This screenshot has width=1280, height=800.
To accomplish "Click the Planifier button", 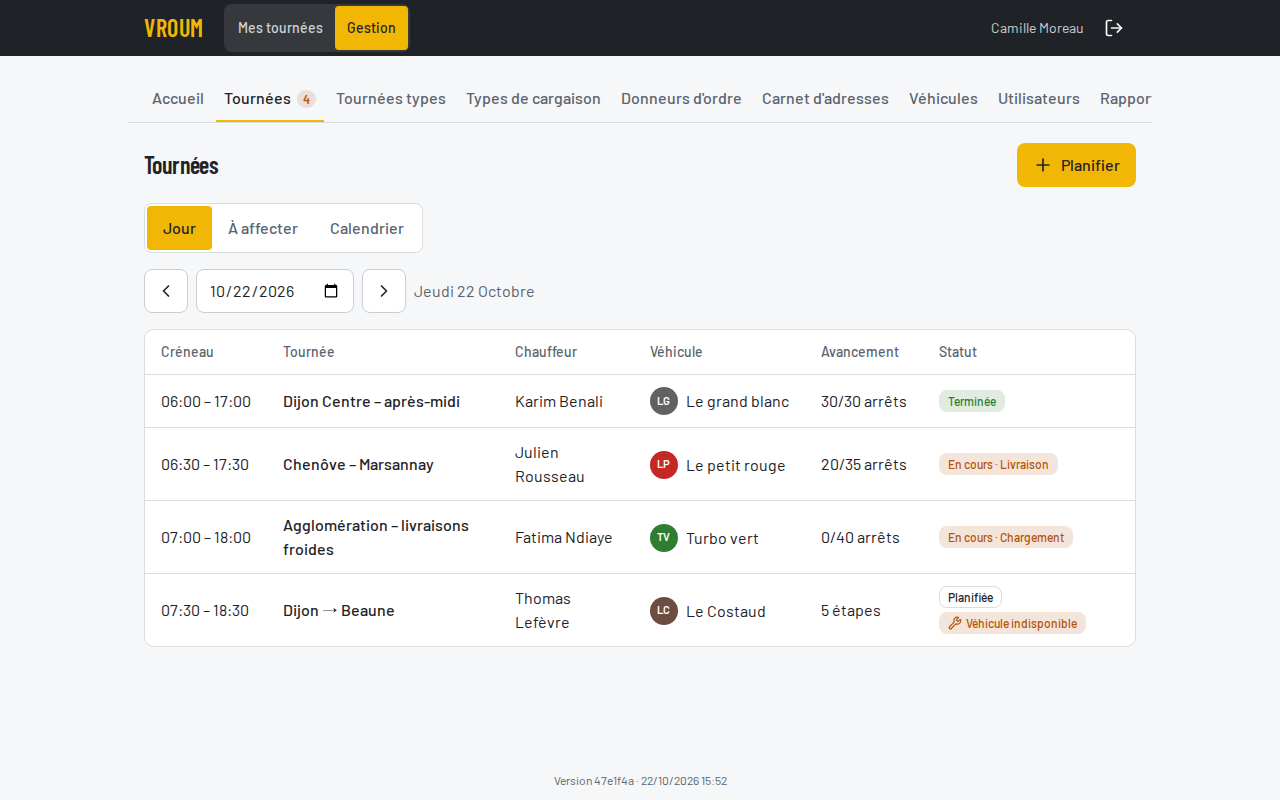I will point(1076,165).
